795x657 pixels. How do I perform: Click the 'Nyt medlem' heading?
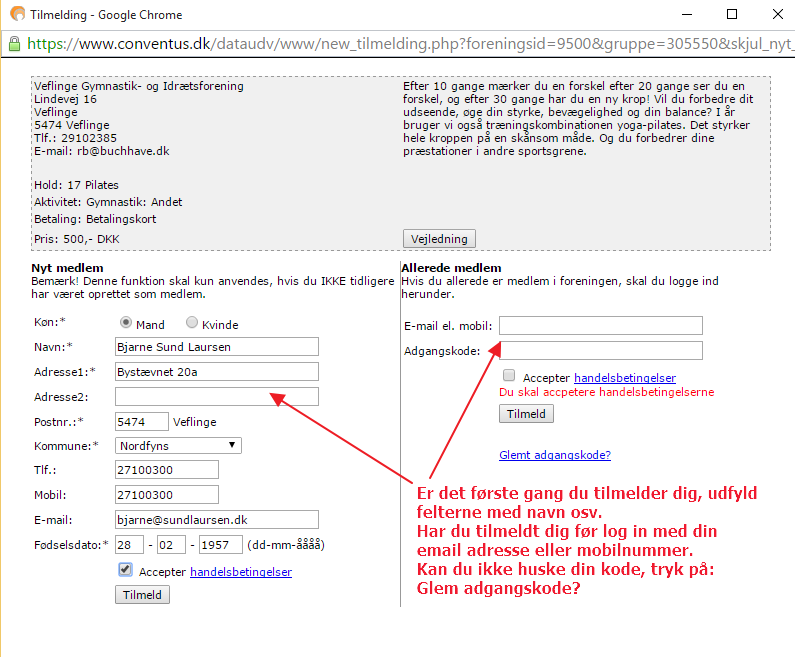67,268
